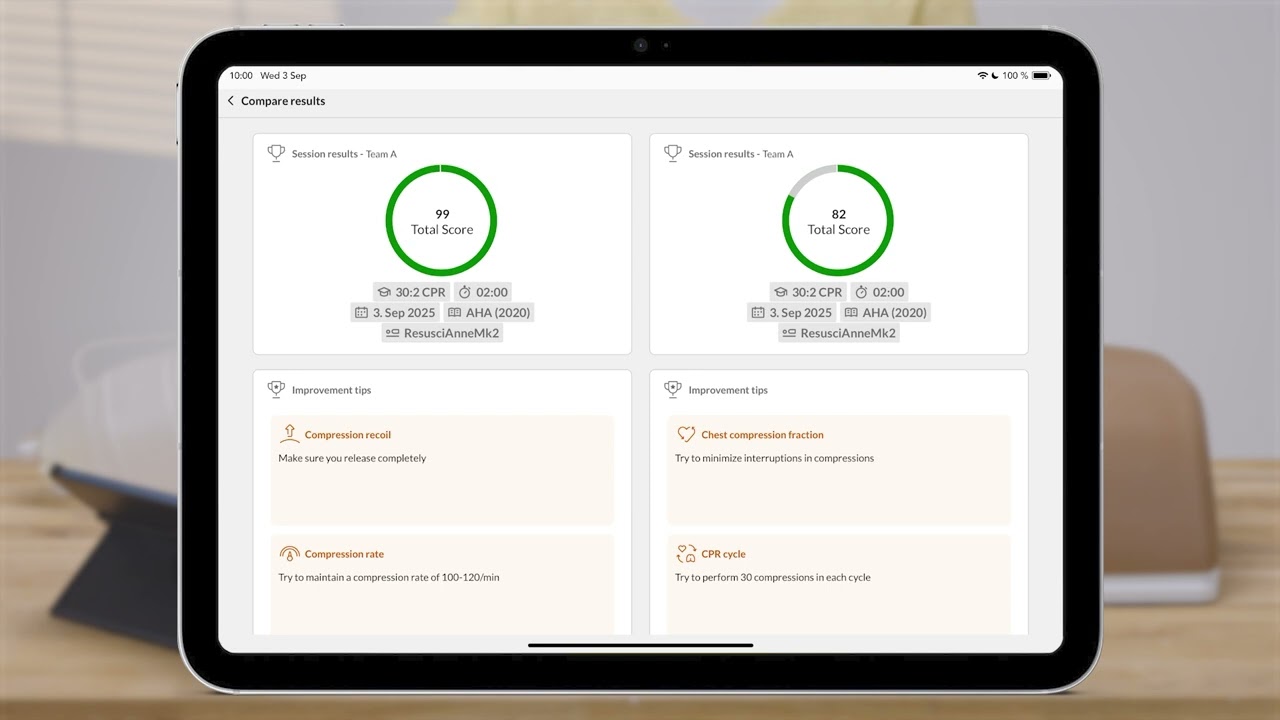Click the right Improvement tips heading text
The width and height of the screenshot is (1280, 720).
coord(728,390)
